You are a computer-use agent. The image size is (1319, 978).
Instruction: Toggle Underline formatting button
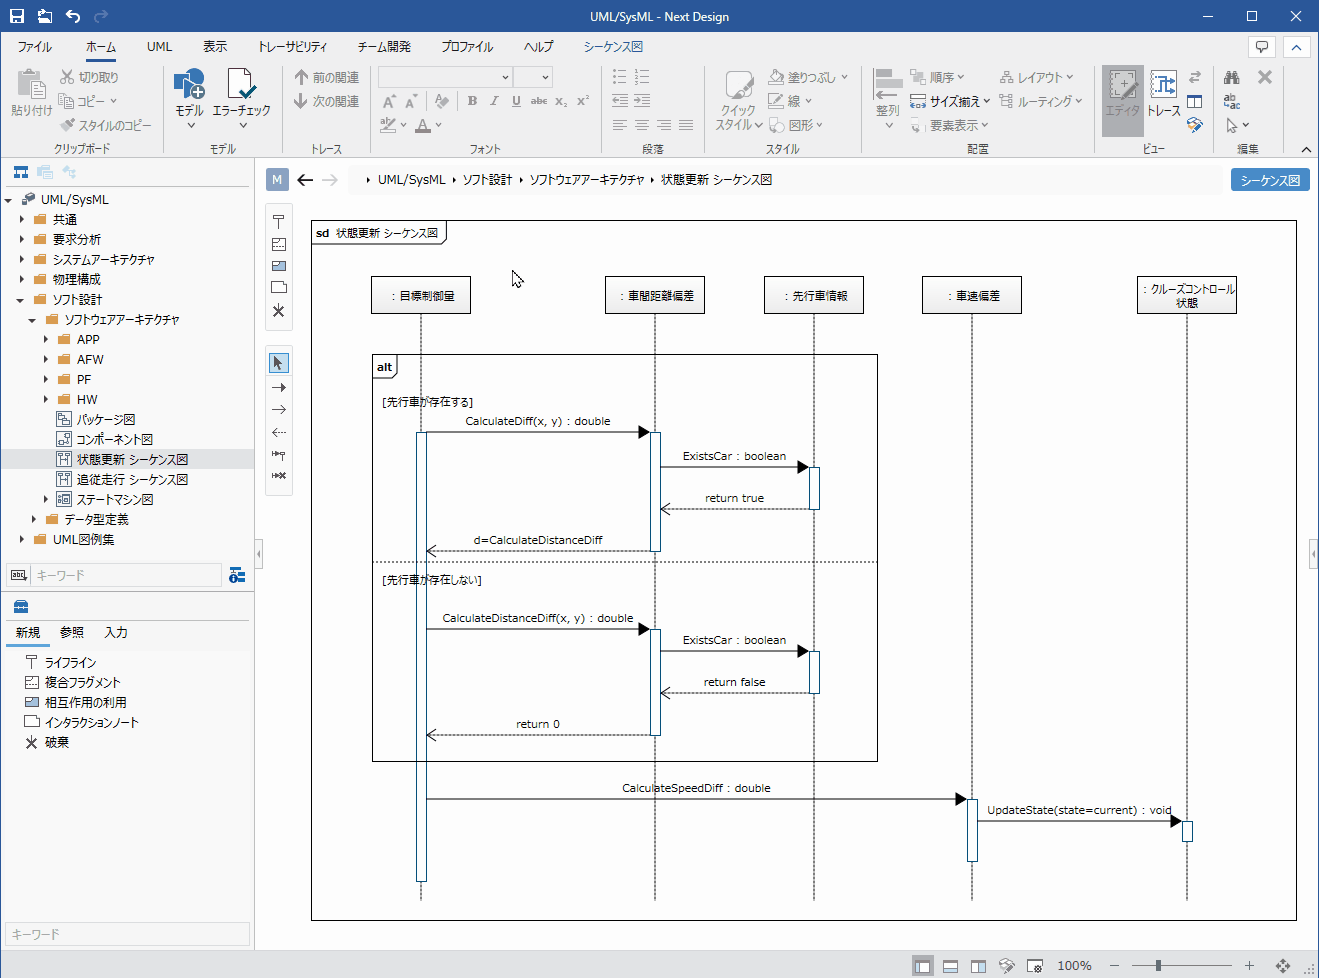click(x=516, y=101)
